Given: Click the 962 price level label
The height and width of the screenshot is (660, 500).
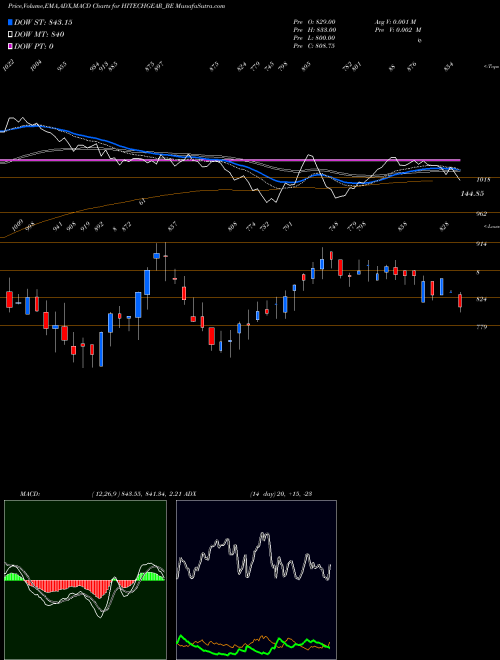Looking at the screenshot, I should pos(481,214).
